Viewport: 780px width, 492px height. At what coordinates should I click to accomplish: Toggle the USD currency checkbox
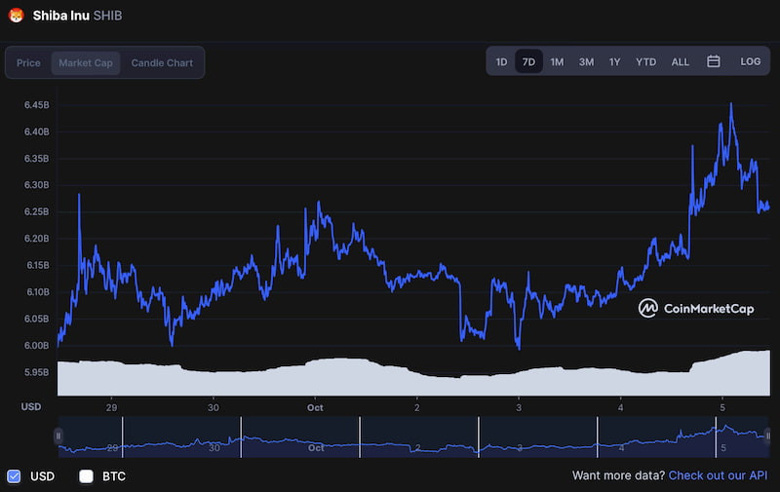coord(14,476)
